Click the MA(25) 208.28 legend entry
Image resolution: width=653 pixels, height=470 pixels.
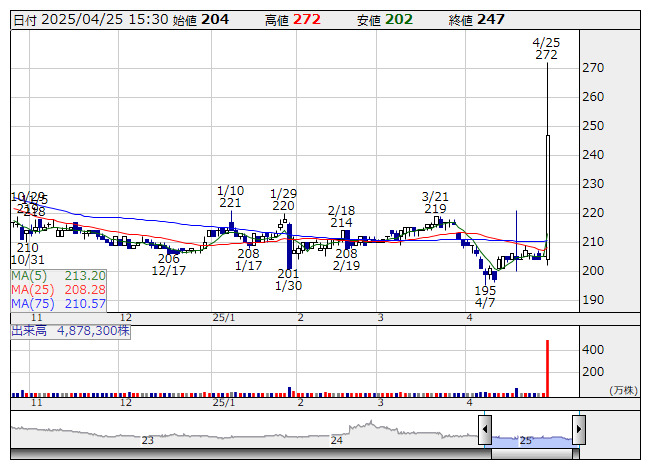tap(58, 290)
